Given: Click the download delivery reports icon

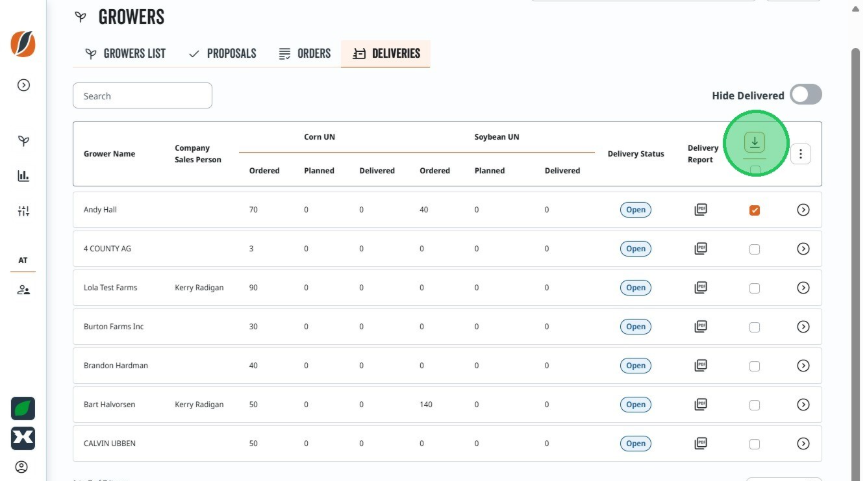Looking at the screenshot, I should [754, 142].
